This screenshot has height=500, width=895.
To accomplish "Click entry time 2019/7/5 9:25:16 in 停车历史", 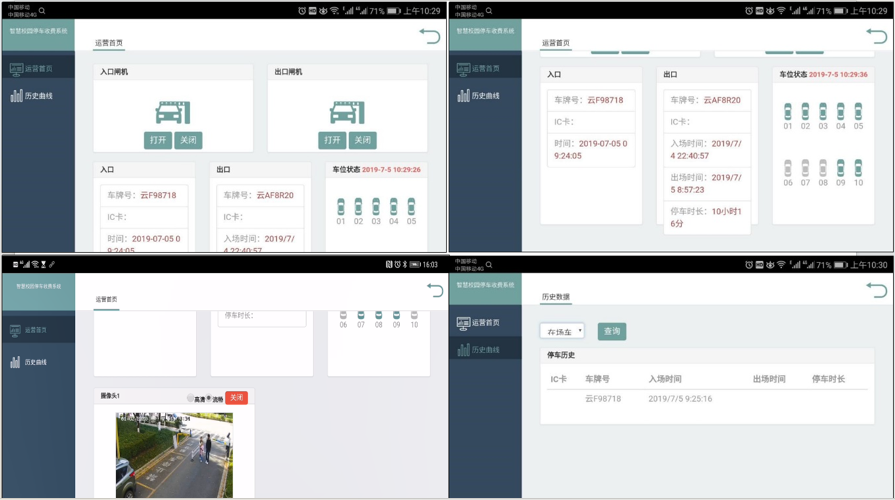I will point(680,399).
